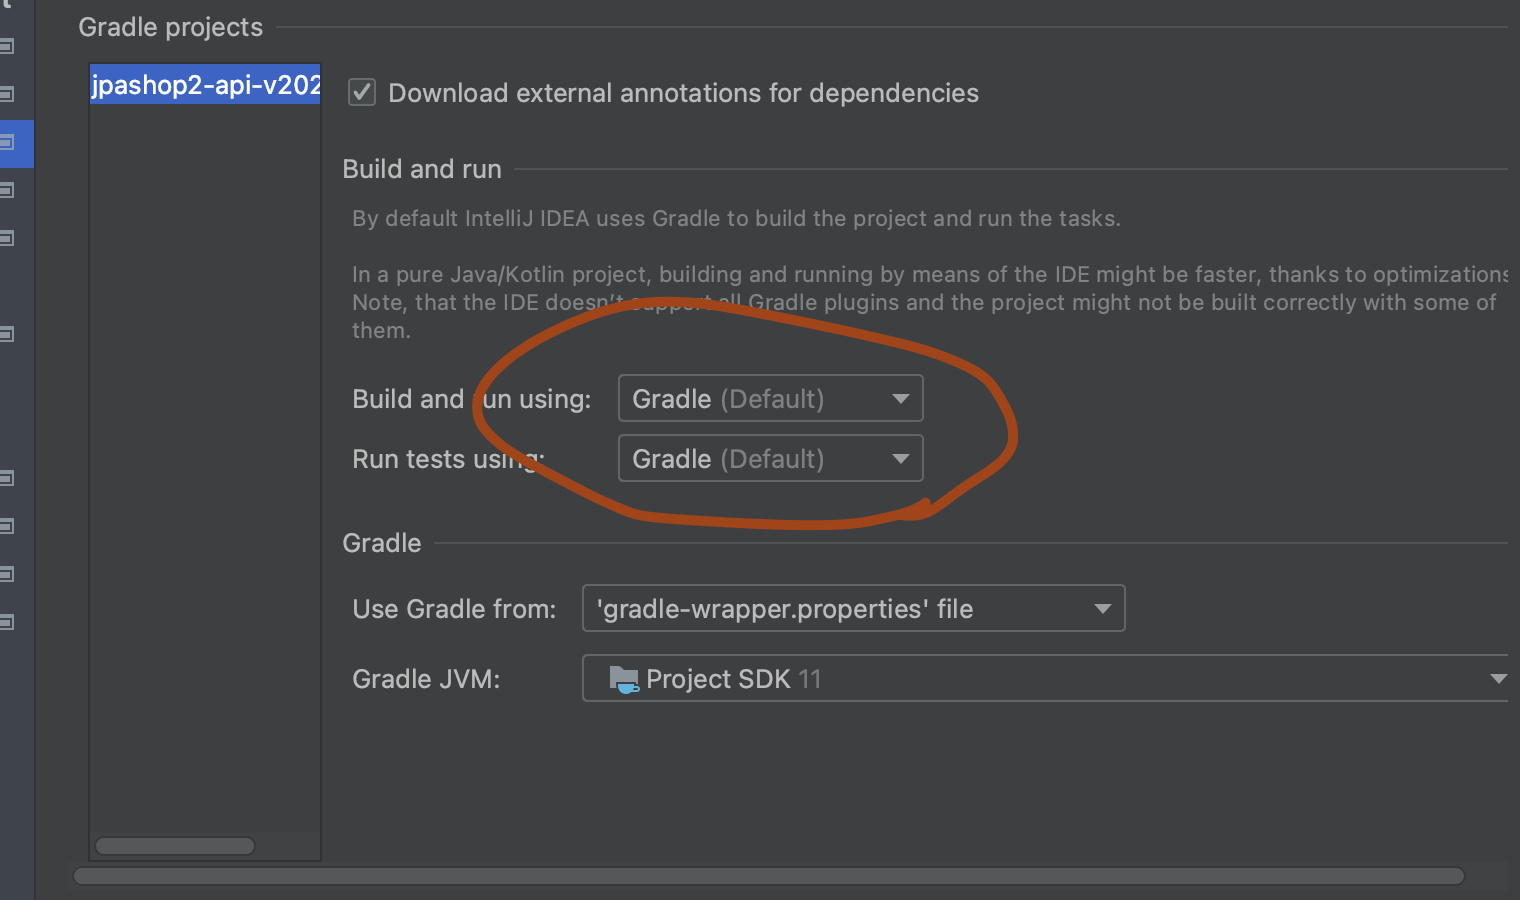1520x900 pixels.
Task: Click the topmost project-level icon in the sidebar strip
Action: pos(7,46)
